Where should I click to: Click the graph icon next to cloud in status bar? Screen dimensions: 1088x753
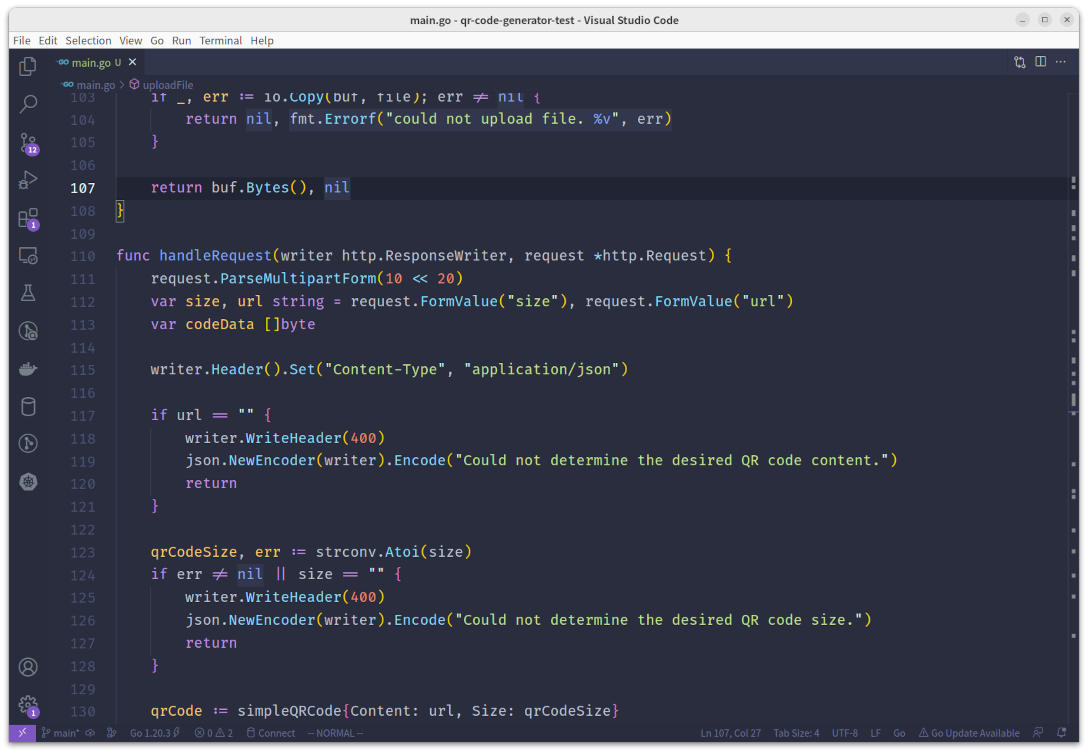point(111,733)
